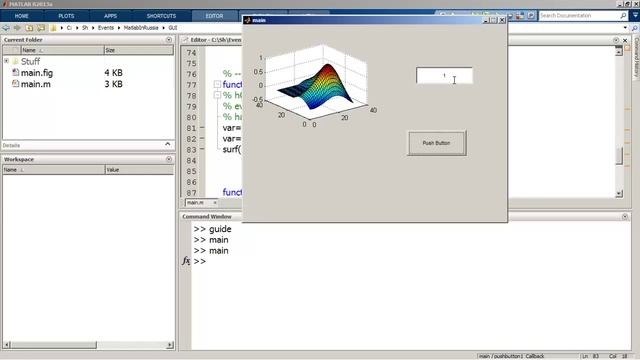
Task: Click the editor code analyzer message indicator
Action: pyautogui.click(x=627, y=49)
